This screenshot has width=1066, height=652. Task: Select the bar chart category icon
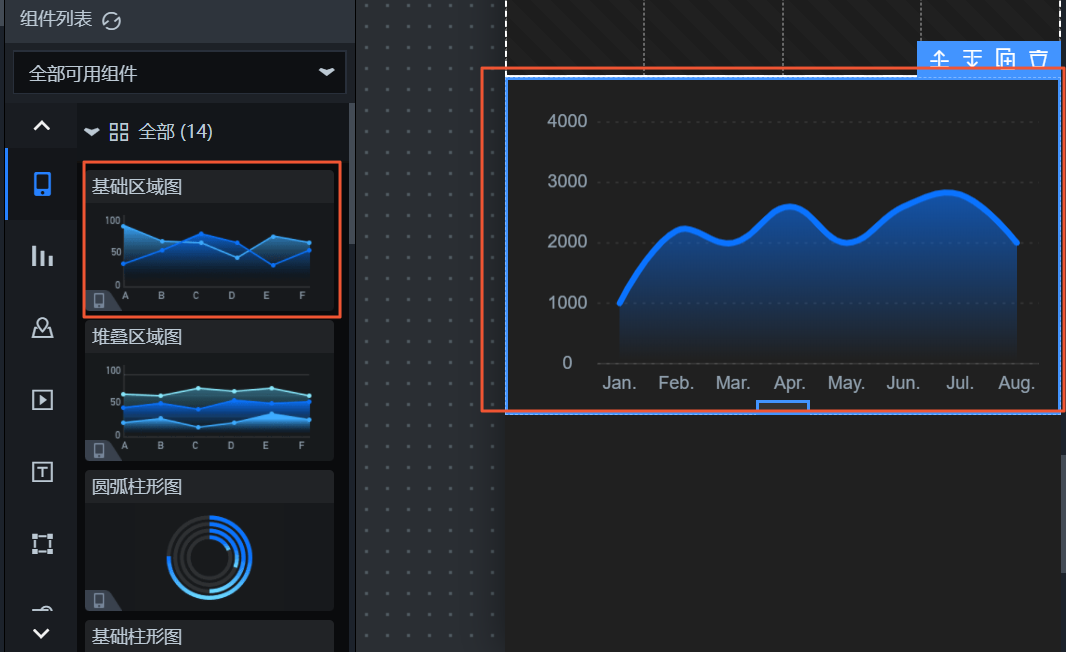(x=42, y=256)
